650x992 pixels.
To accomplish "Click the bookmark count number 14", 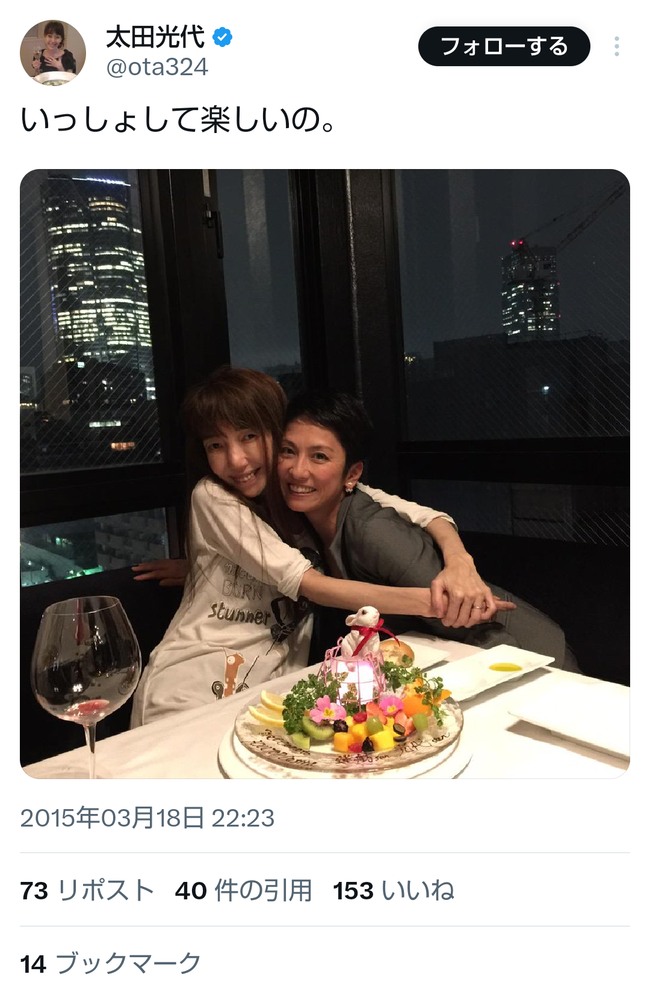I will click(x=34, y=964).
